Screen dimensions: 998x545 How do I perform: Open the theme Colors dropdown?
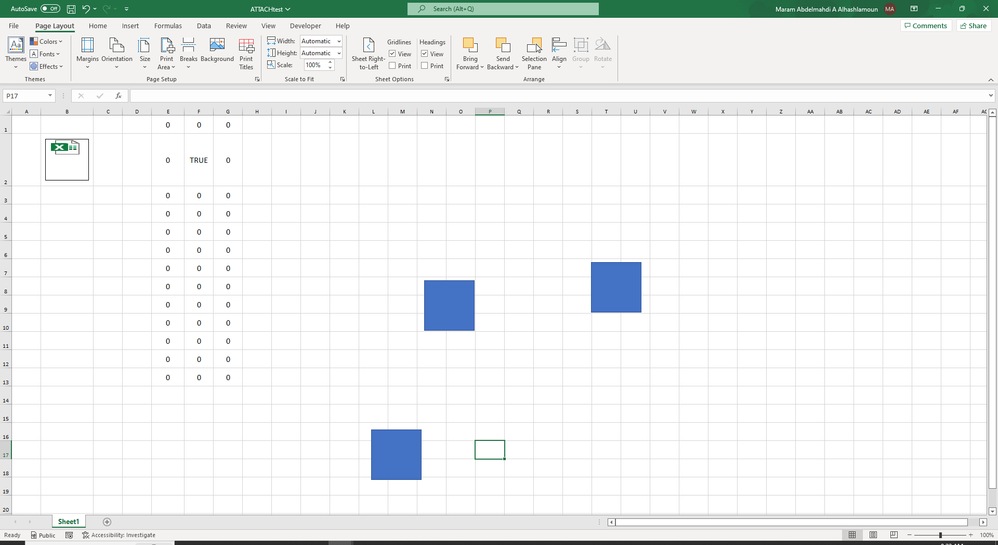point(46,41)
